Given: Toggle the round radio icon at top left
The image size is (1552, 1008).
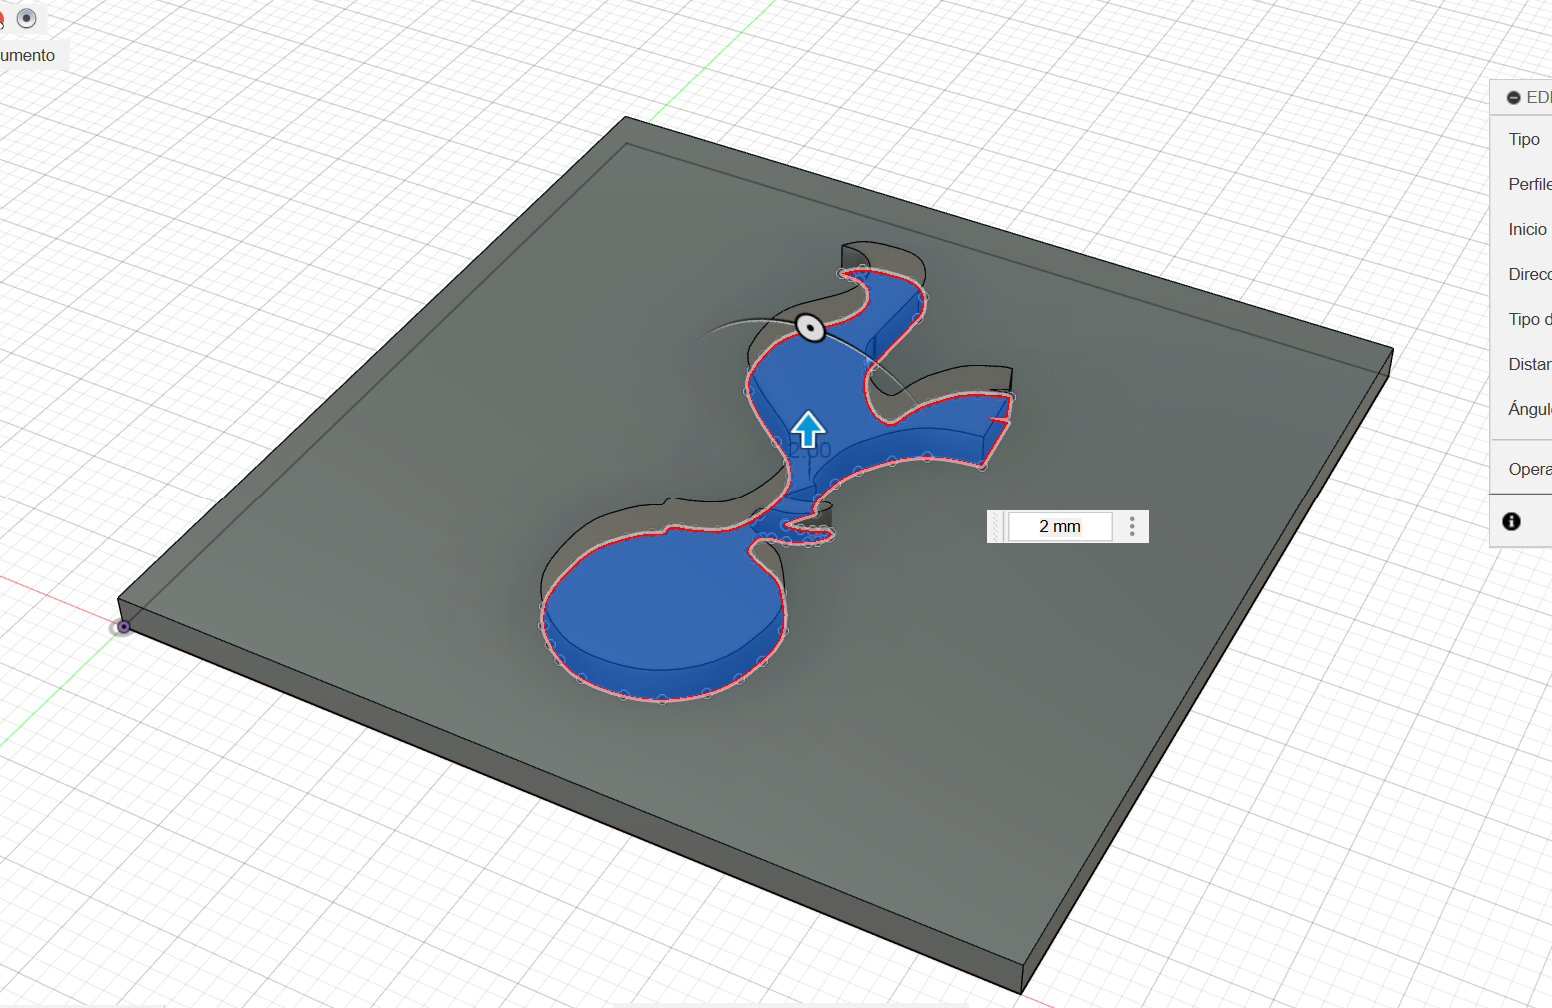Looking at the screenshot, I should coord(27,18).
